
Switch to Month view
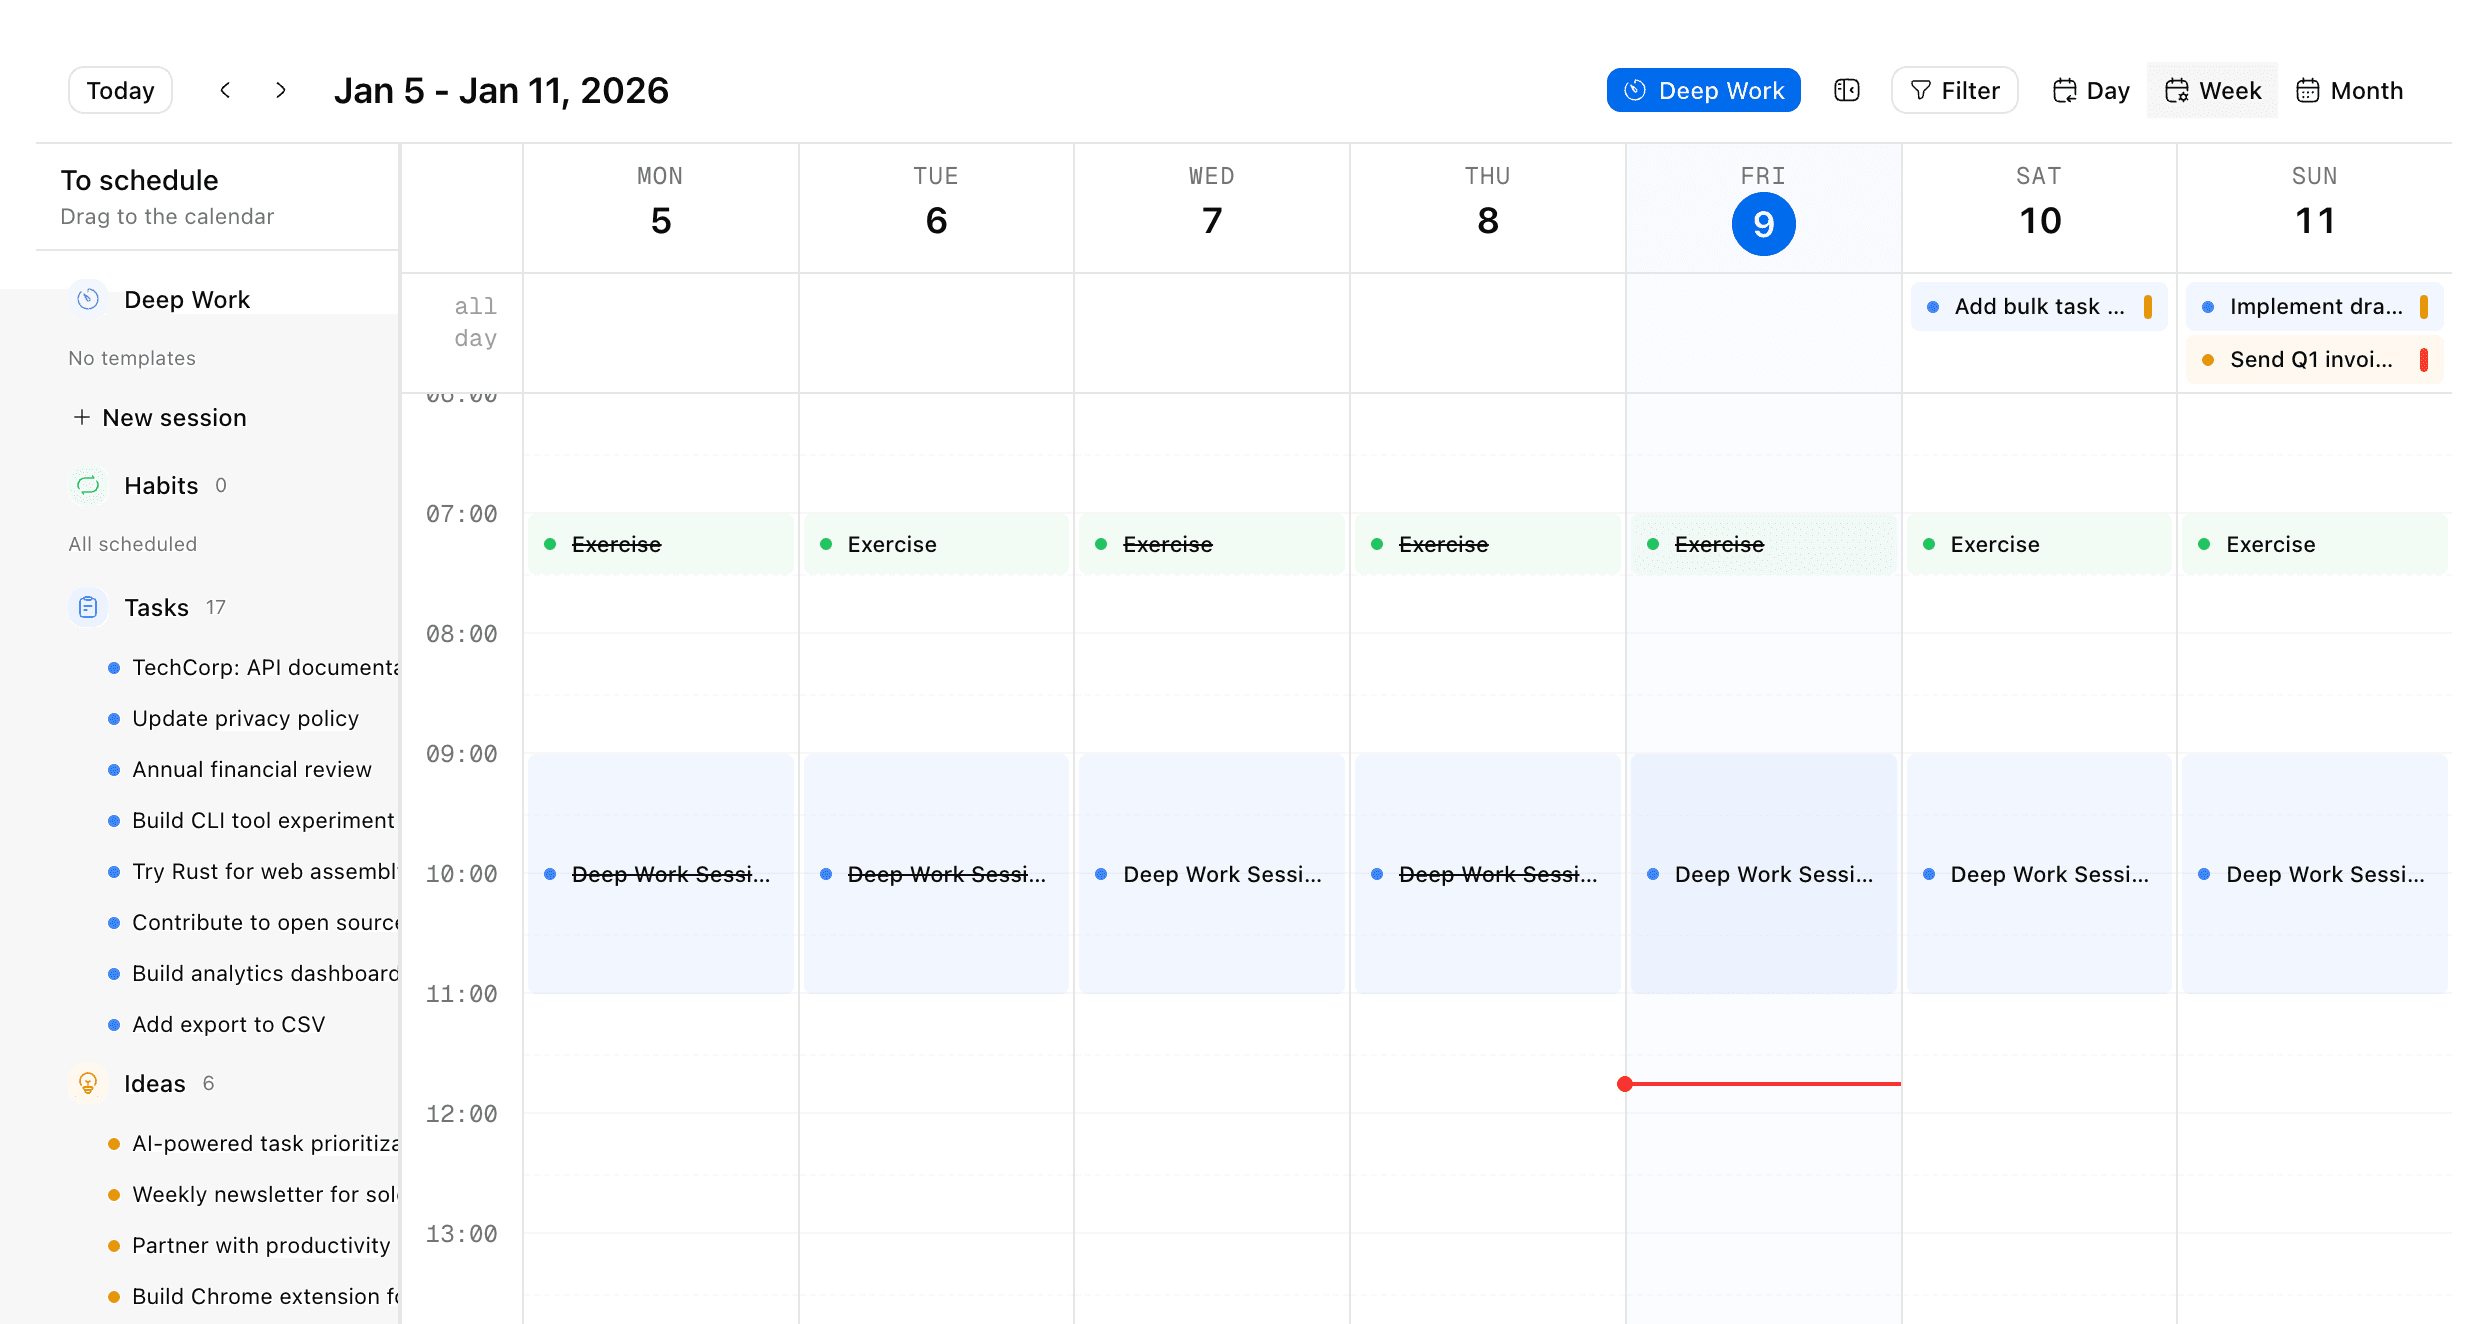click(2348, 89)
